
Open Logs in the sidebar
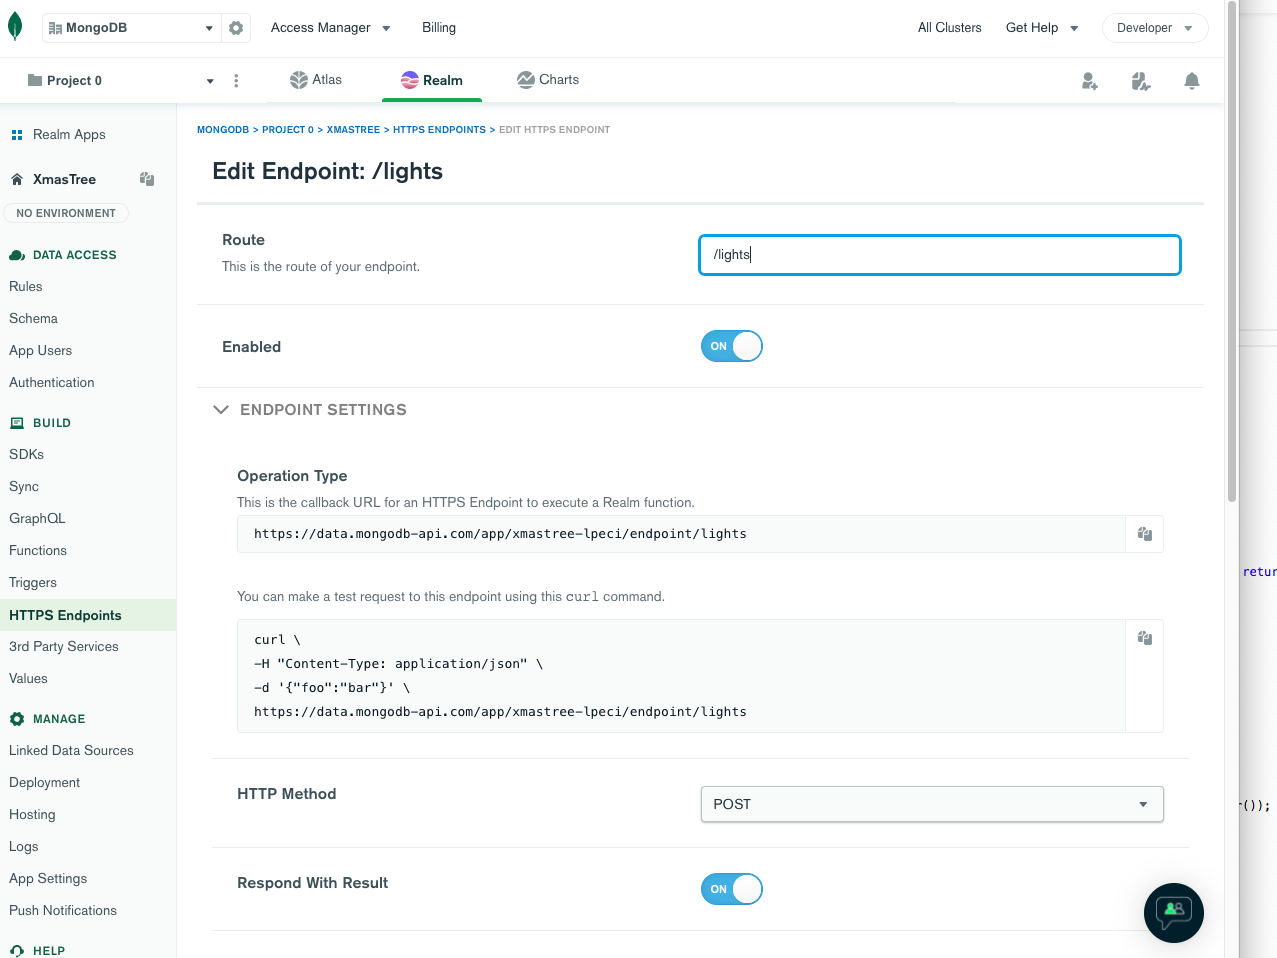pos(24,847)
